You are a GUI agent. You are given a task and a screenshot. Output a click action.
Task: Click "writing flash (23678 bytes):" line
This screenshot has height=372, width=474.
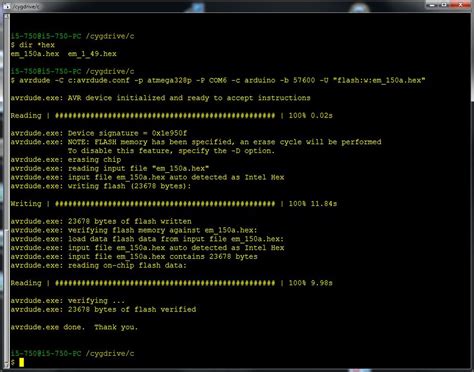(x=101, y=186)
